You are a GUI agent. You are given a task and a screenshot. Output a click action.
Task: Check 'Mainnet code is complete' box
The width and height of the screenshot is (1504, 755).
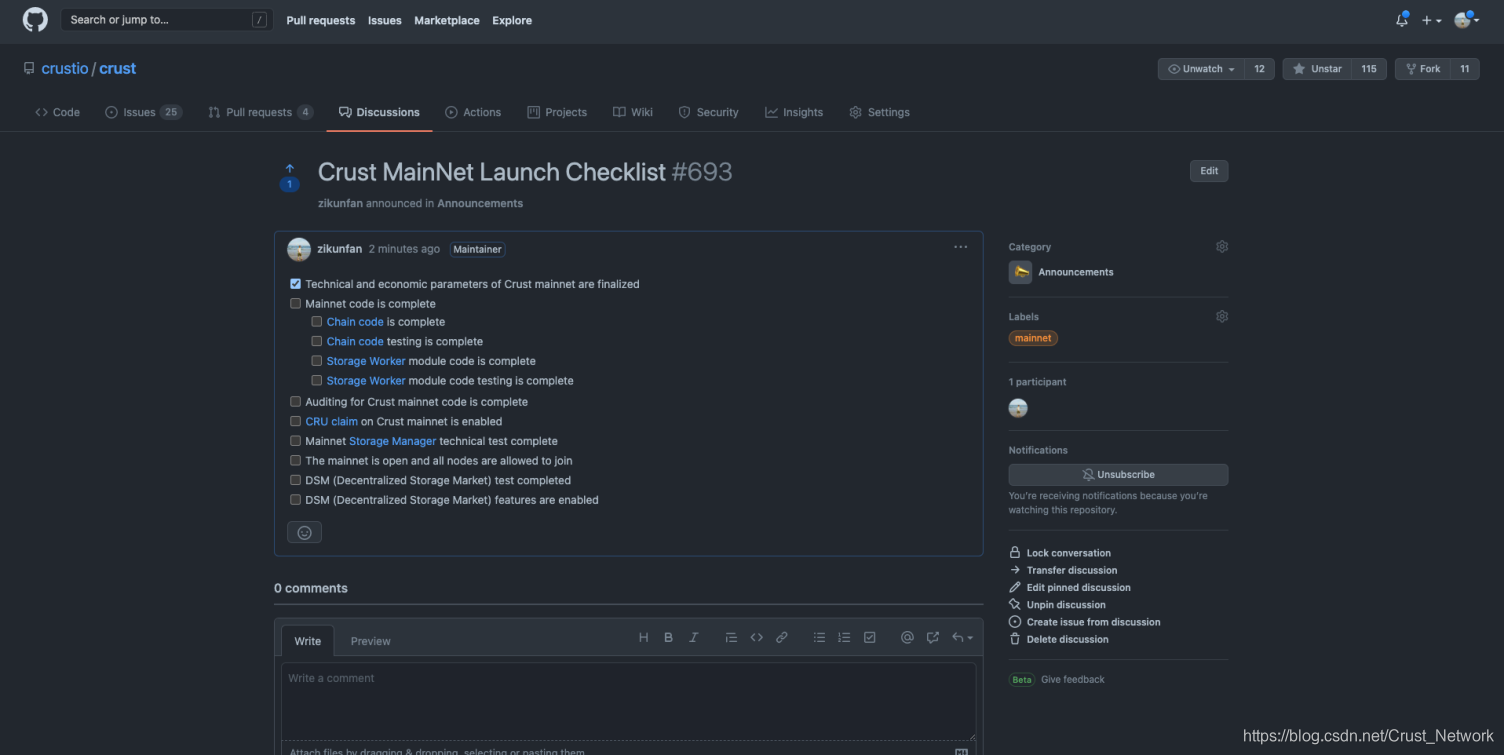click(295, 304)
